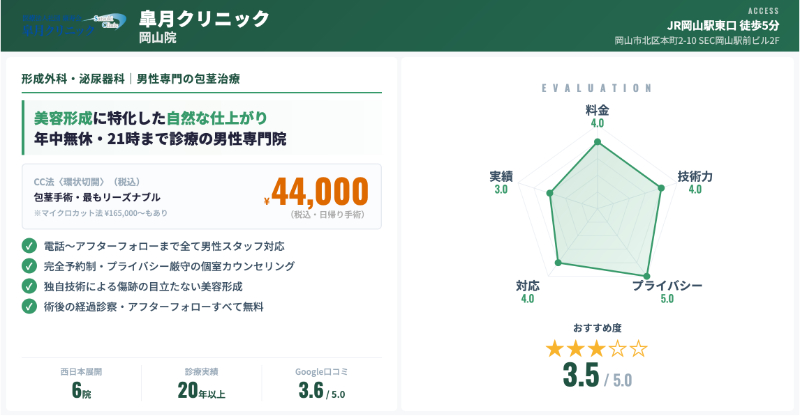Click the third filled gold star
This screenshot has width=800, height=418.
[x=597, y=349]
